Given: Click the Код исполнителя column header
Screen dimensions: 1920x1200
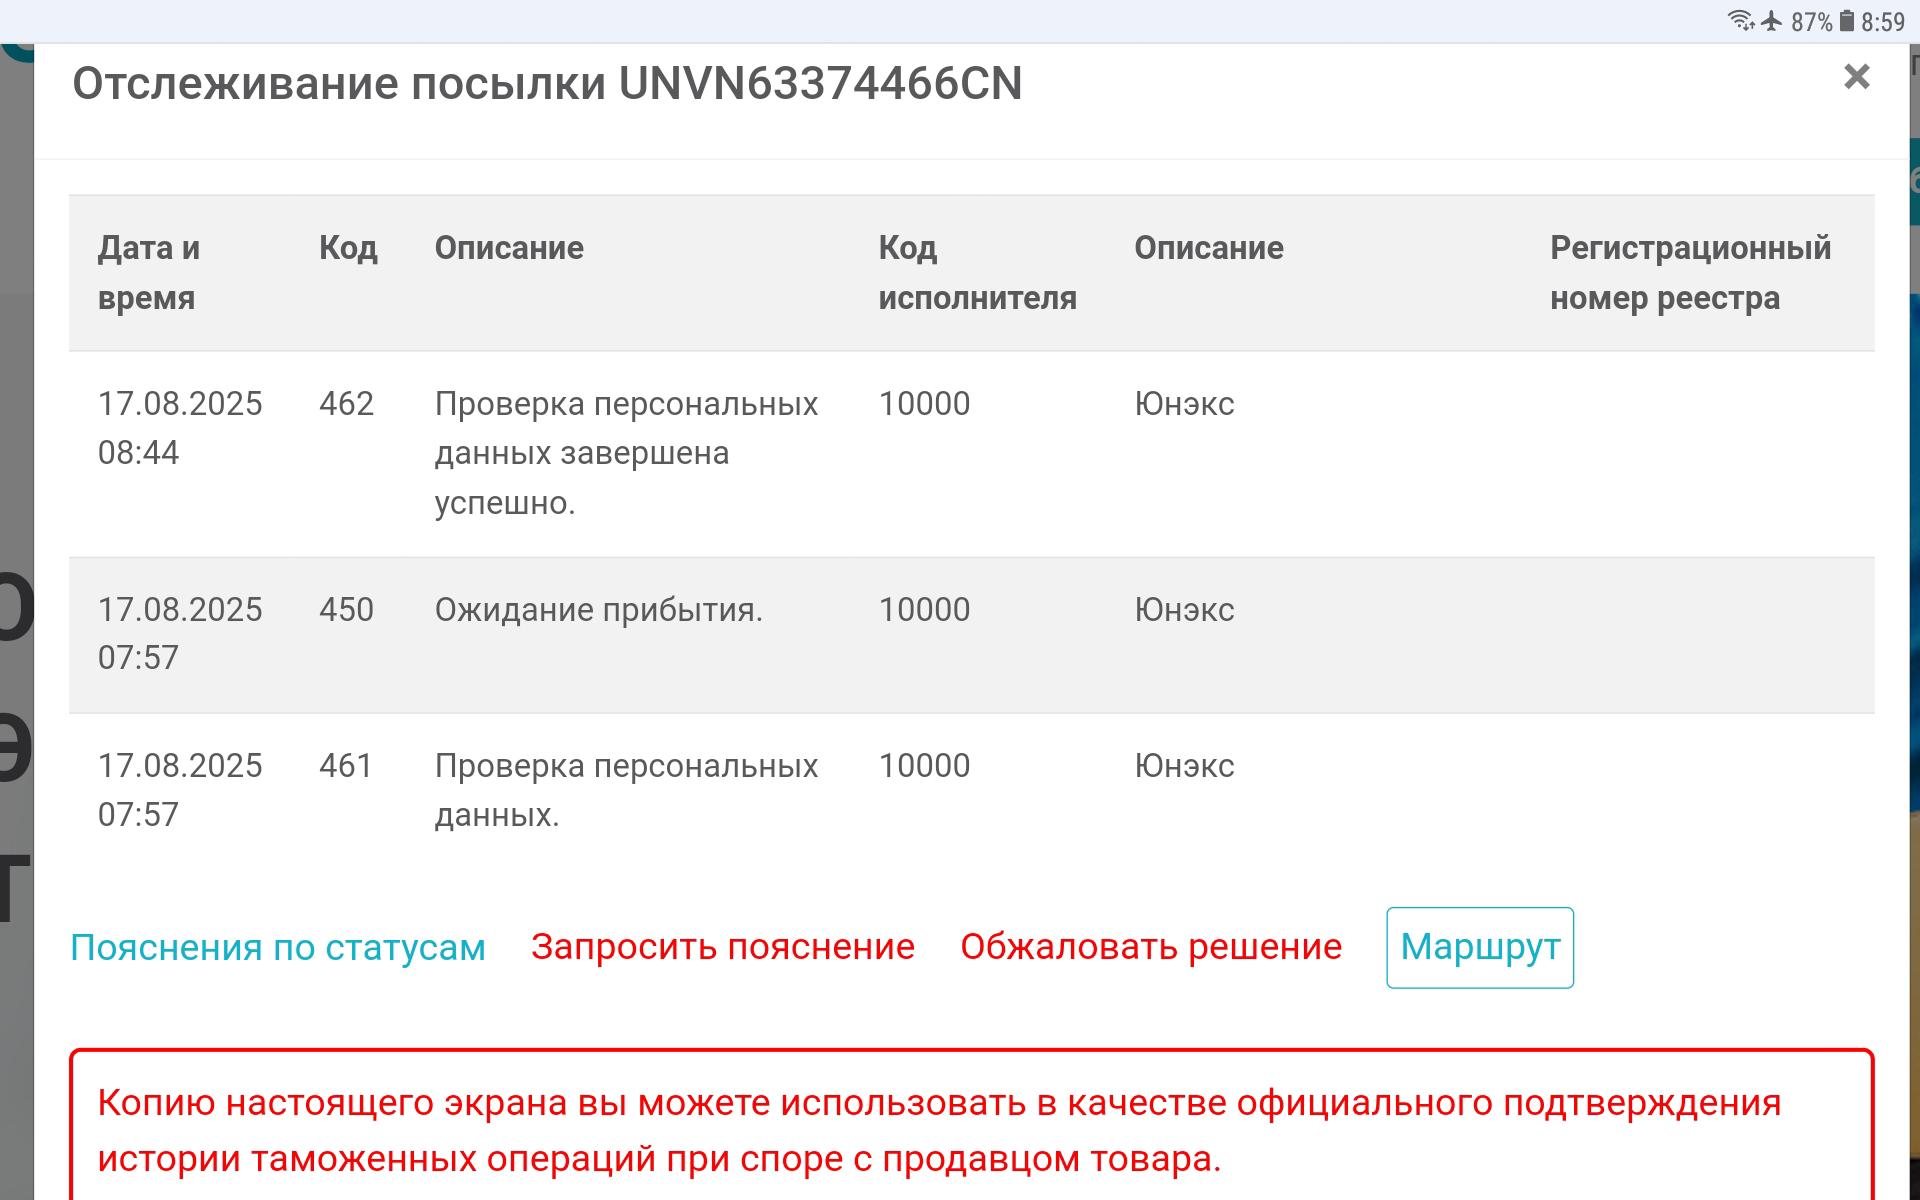Looking at the screenshot, I should tap(976, 272).
